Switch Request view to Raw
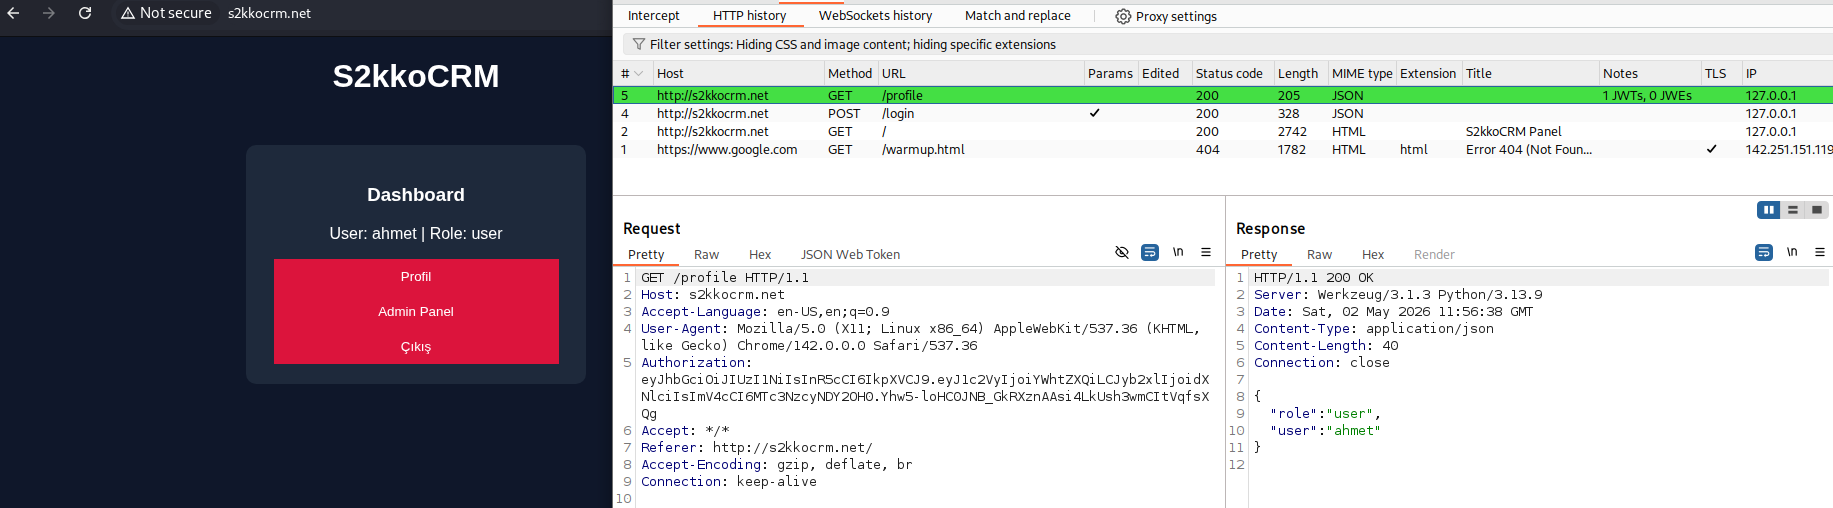The height and width of the screenshot is (508, 1833). click(706, 255)
